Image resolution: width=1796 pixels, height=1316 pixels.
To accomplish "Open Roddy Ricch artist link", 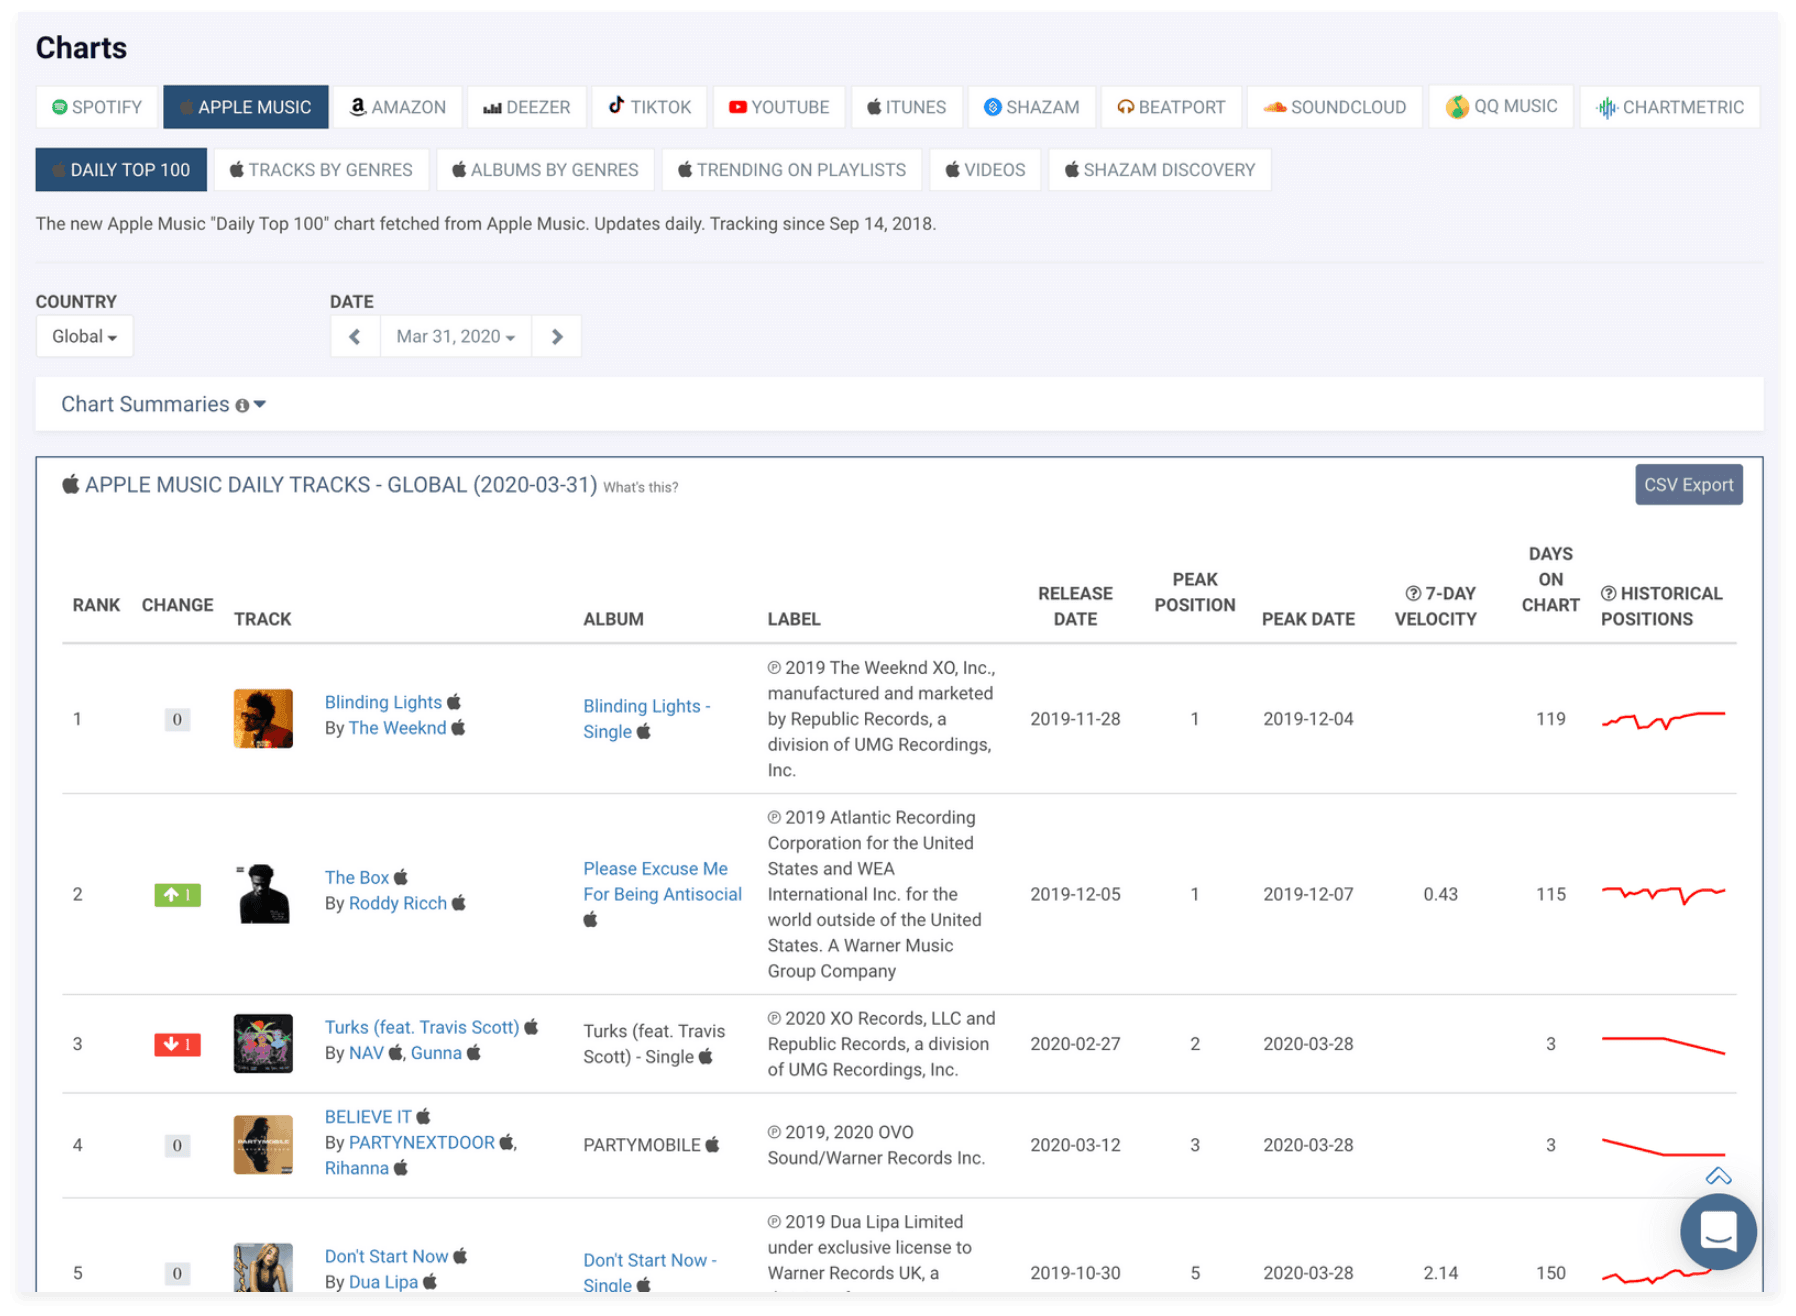I will coord(397,903).
